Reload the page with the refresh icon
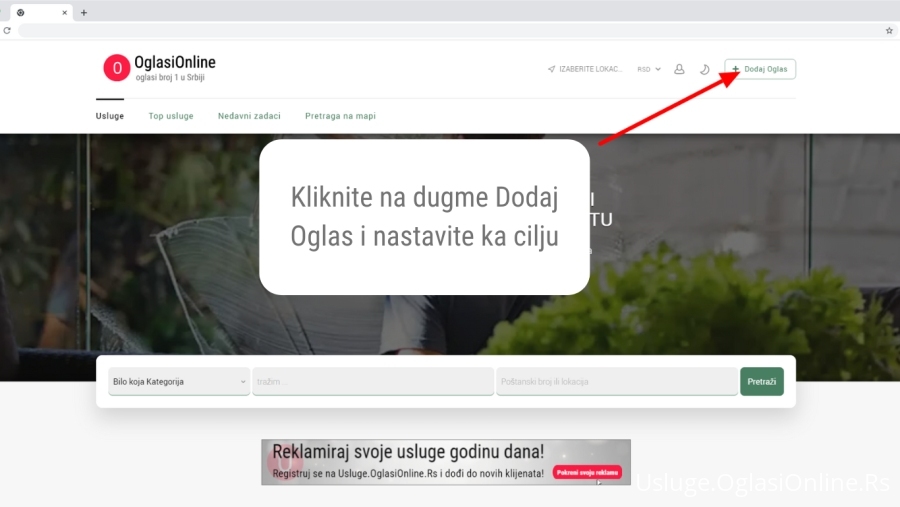 (8, 31)
